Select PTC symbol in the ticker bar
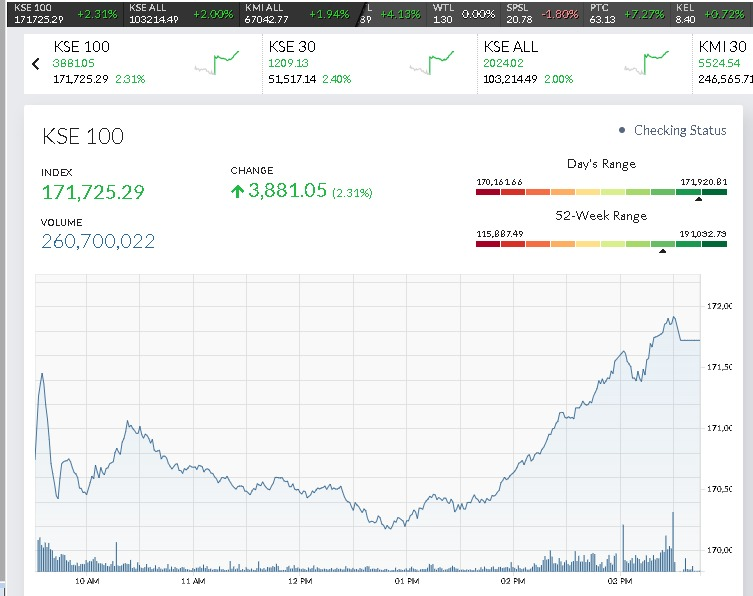Screen dimensions: 753x596 pos(626,14)
